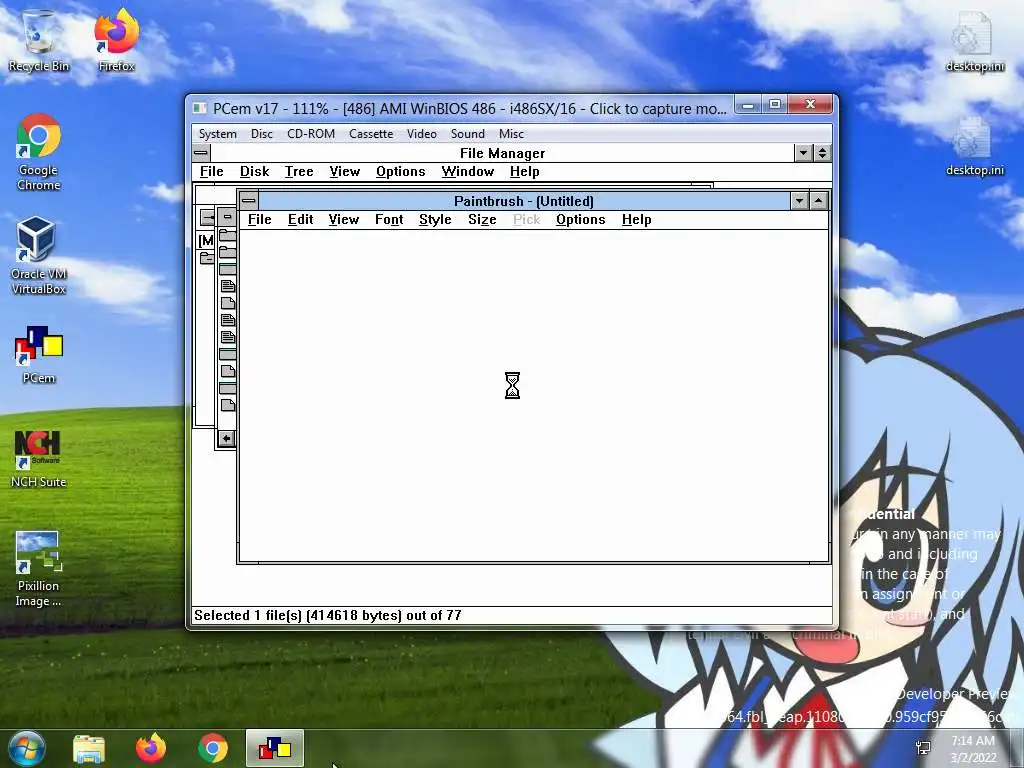Open the Tree menu in File Manager

coord(298,171)
